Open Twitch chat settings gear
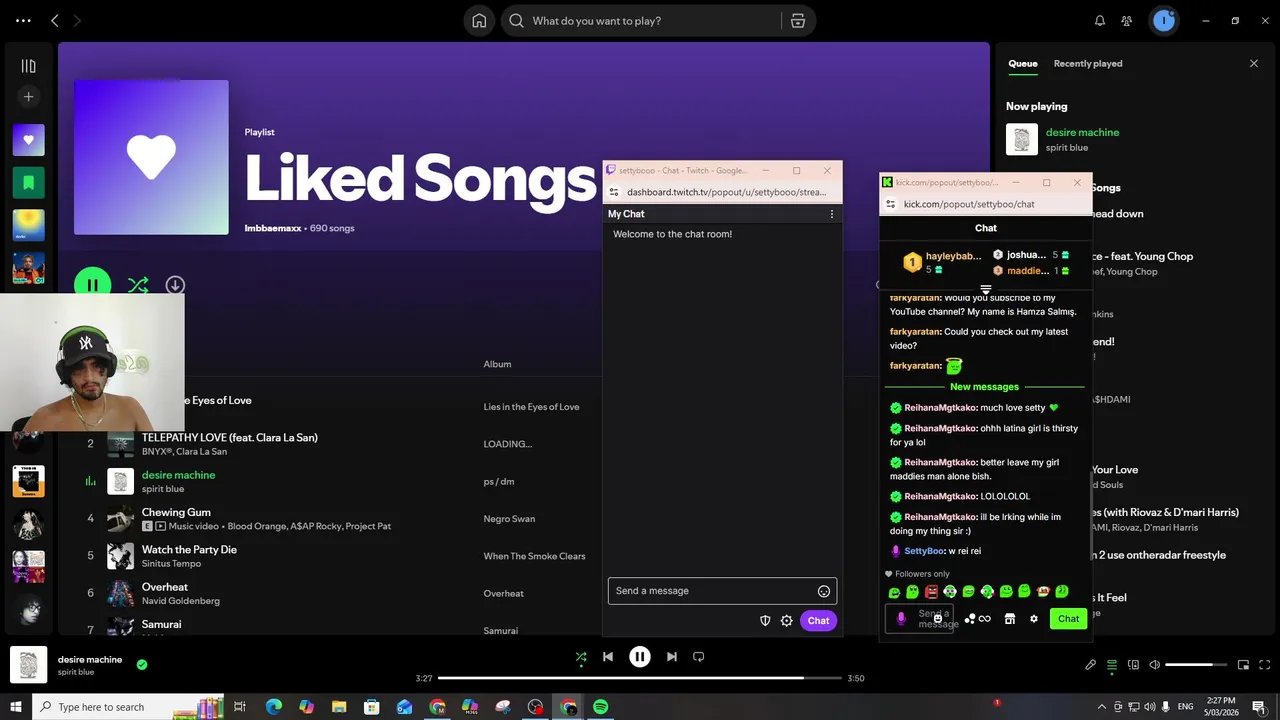 click(x=787, y=621)
